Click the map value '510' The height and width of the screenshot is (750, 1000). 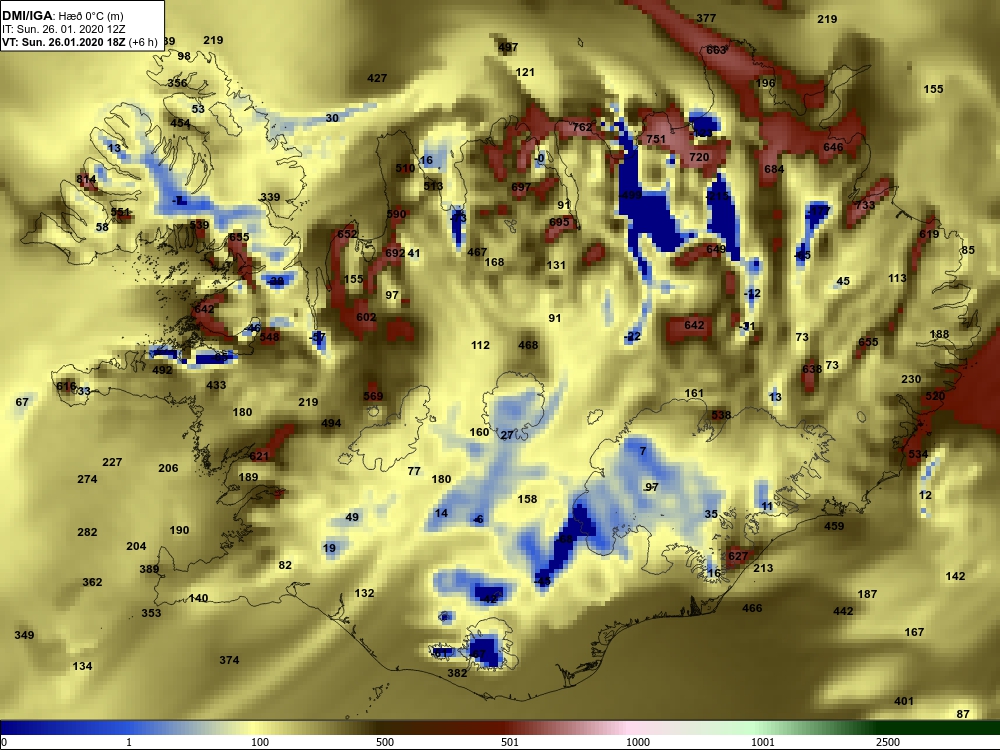pos(405,168)
